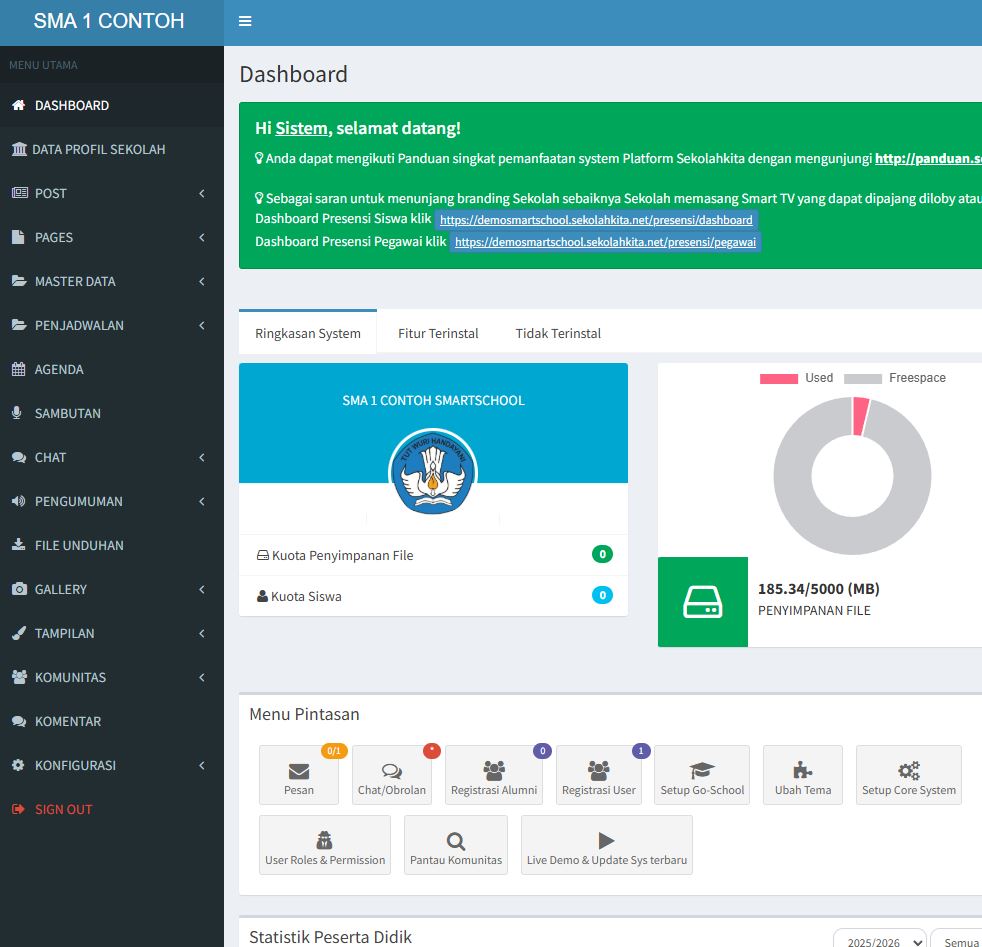
Task: Click Registrasi Alumni users icon
Action: click(494, 771)
